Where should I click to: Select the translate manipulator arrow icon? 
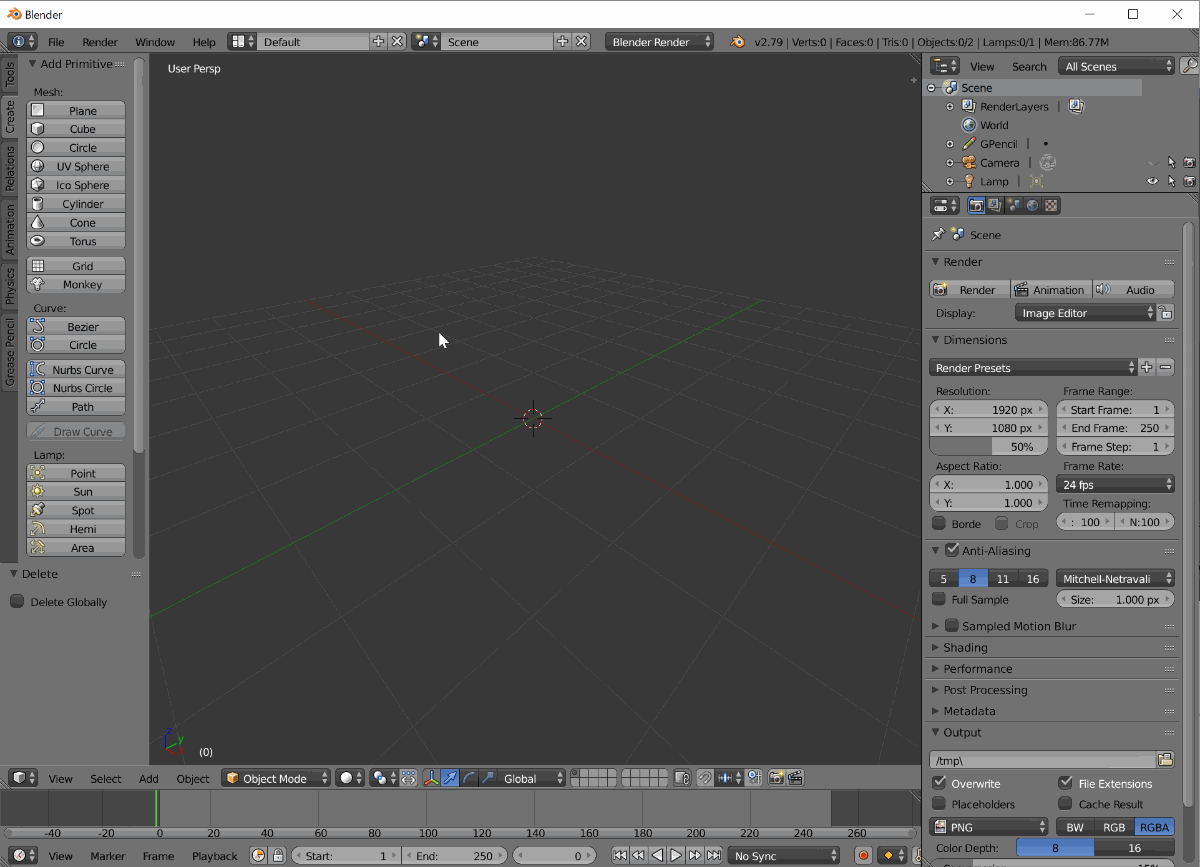coord(450,778)
